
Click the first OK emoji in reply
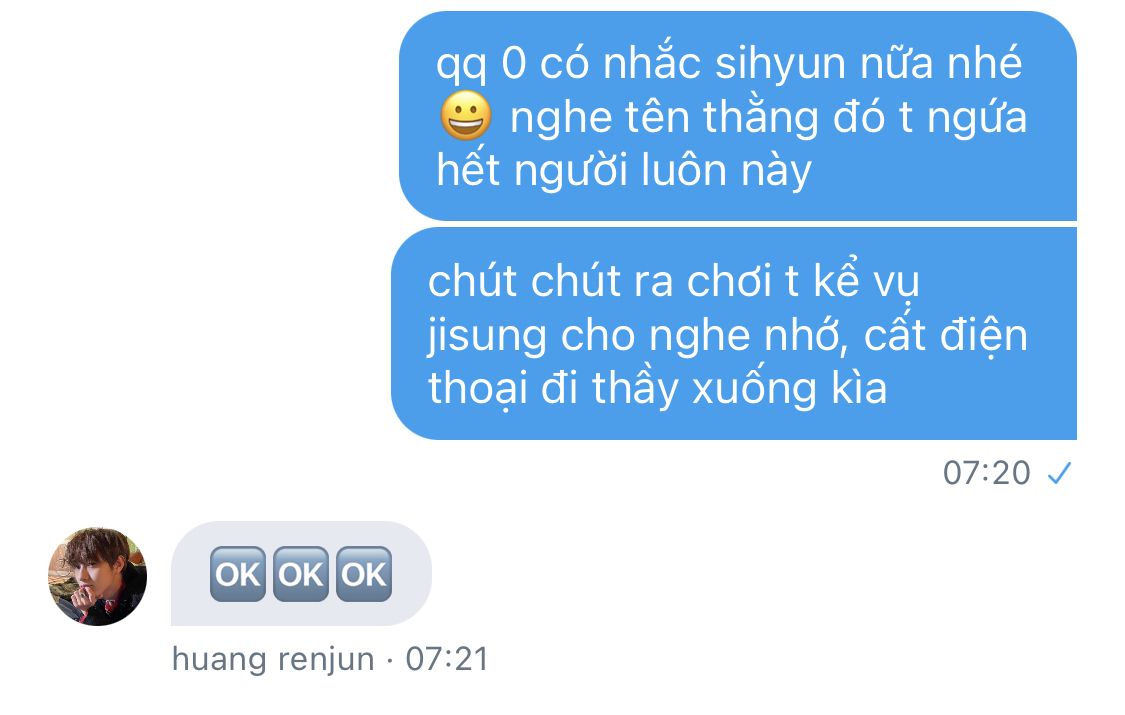click(x=237, y=574)
